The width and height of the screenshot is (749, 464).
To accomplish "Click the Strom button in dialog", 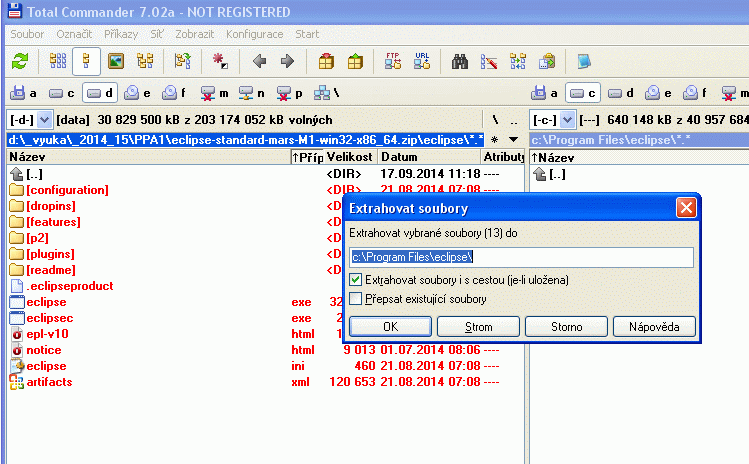I will pyautogui.click(x=478, y=326).
